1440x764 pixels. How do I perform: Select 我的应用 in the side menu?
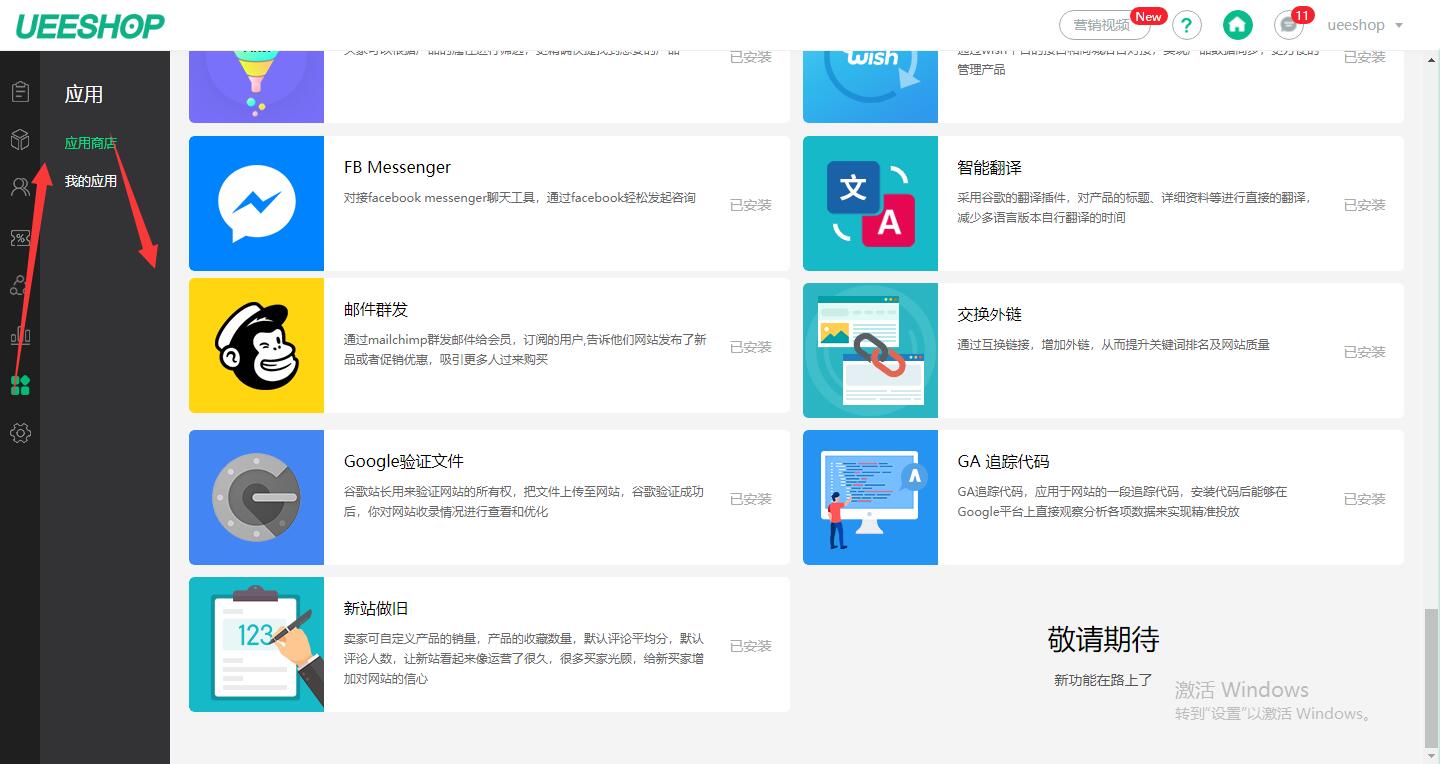tap(90, 181)
